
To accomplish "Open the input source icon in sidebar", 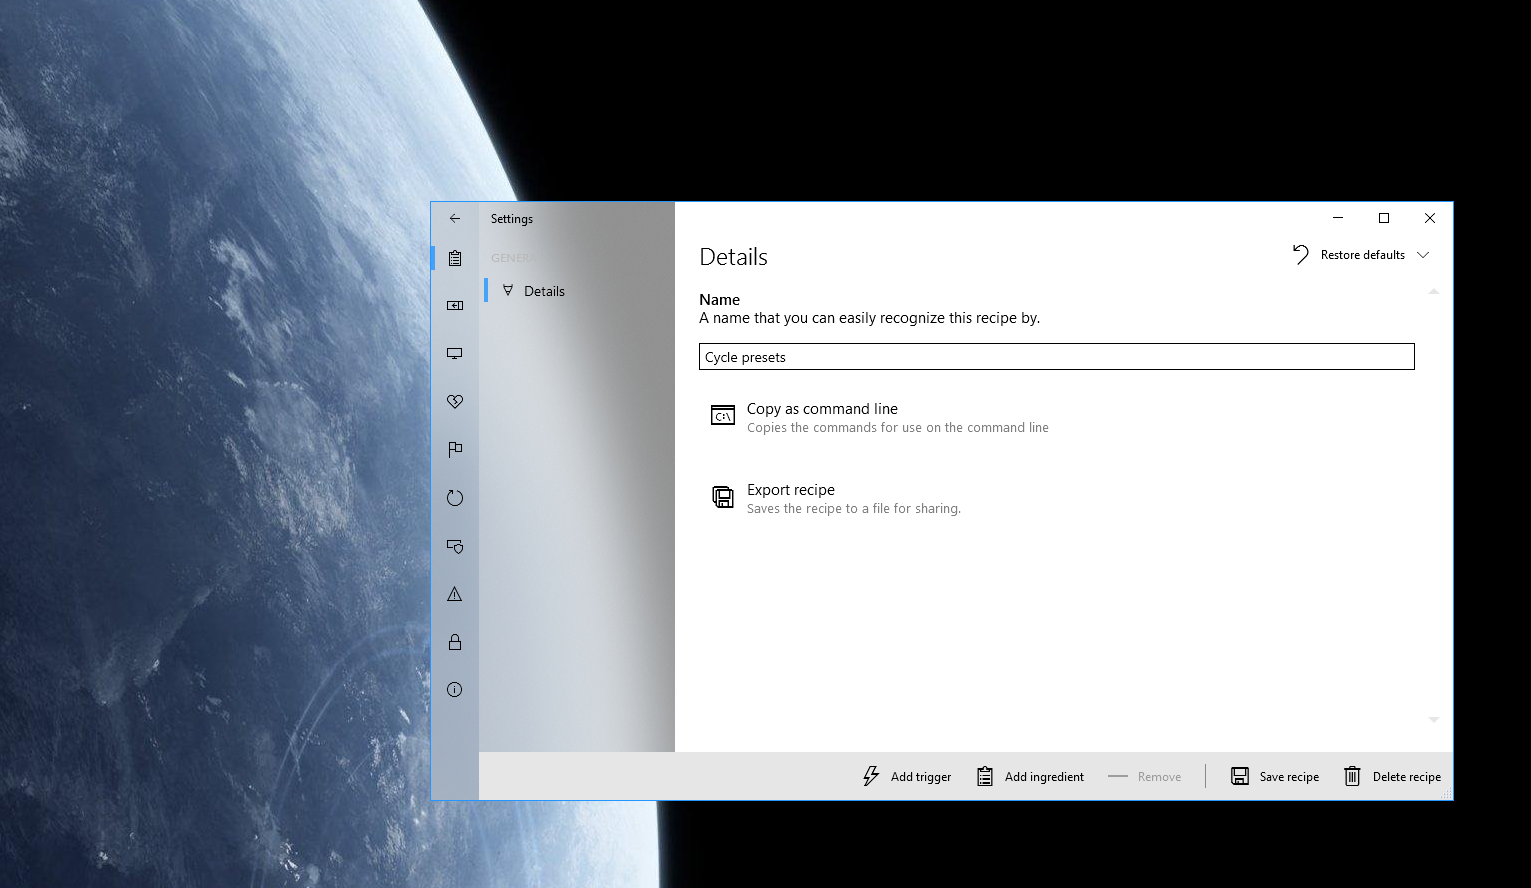I will coord(455,306).
